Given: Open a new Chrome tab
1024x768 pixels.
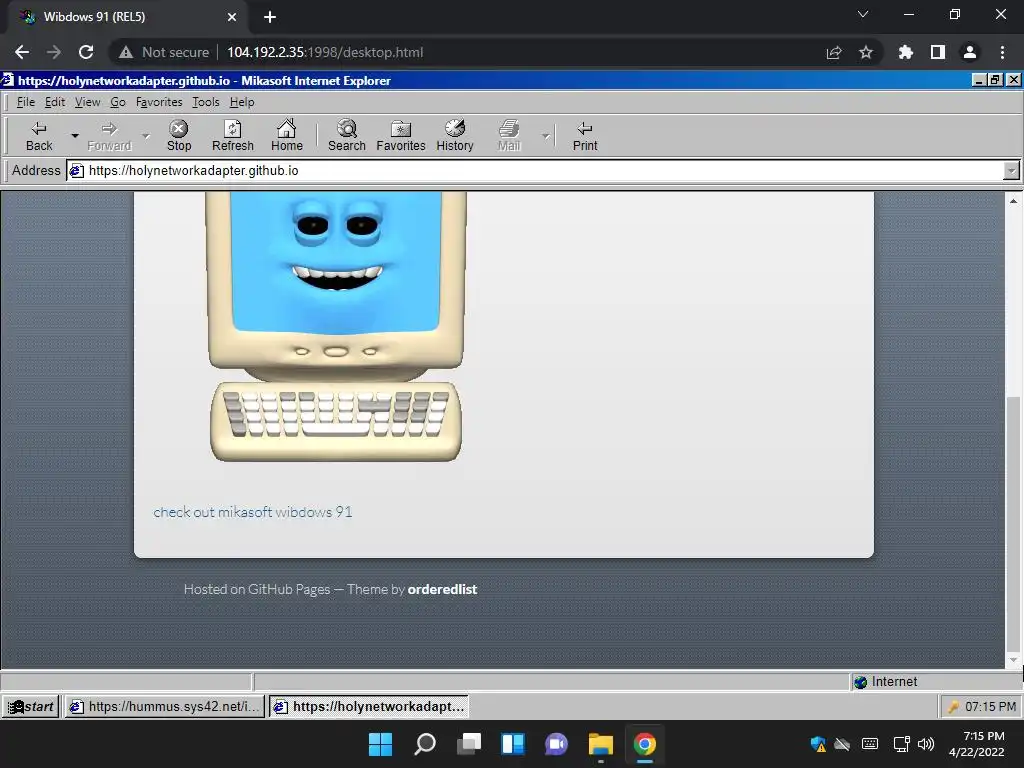Looking at the screenshot, I should click(x=270, y=17).
